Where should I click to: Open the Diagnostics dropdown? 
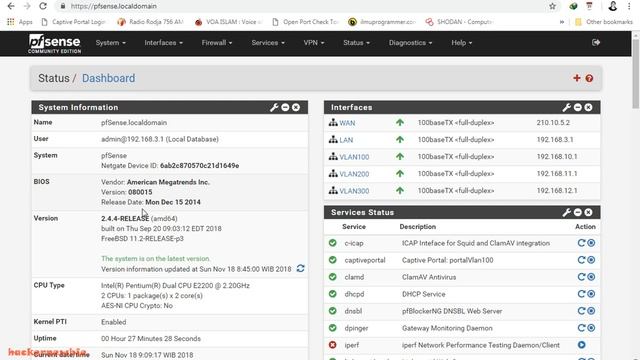coord(410,43)
